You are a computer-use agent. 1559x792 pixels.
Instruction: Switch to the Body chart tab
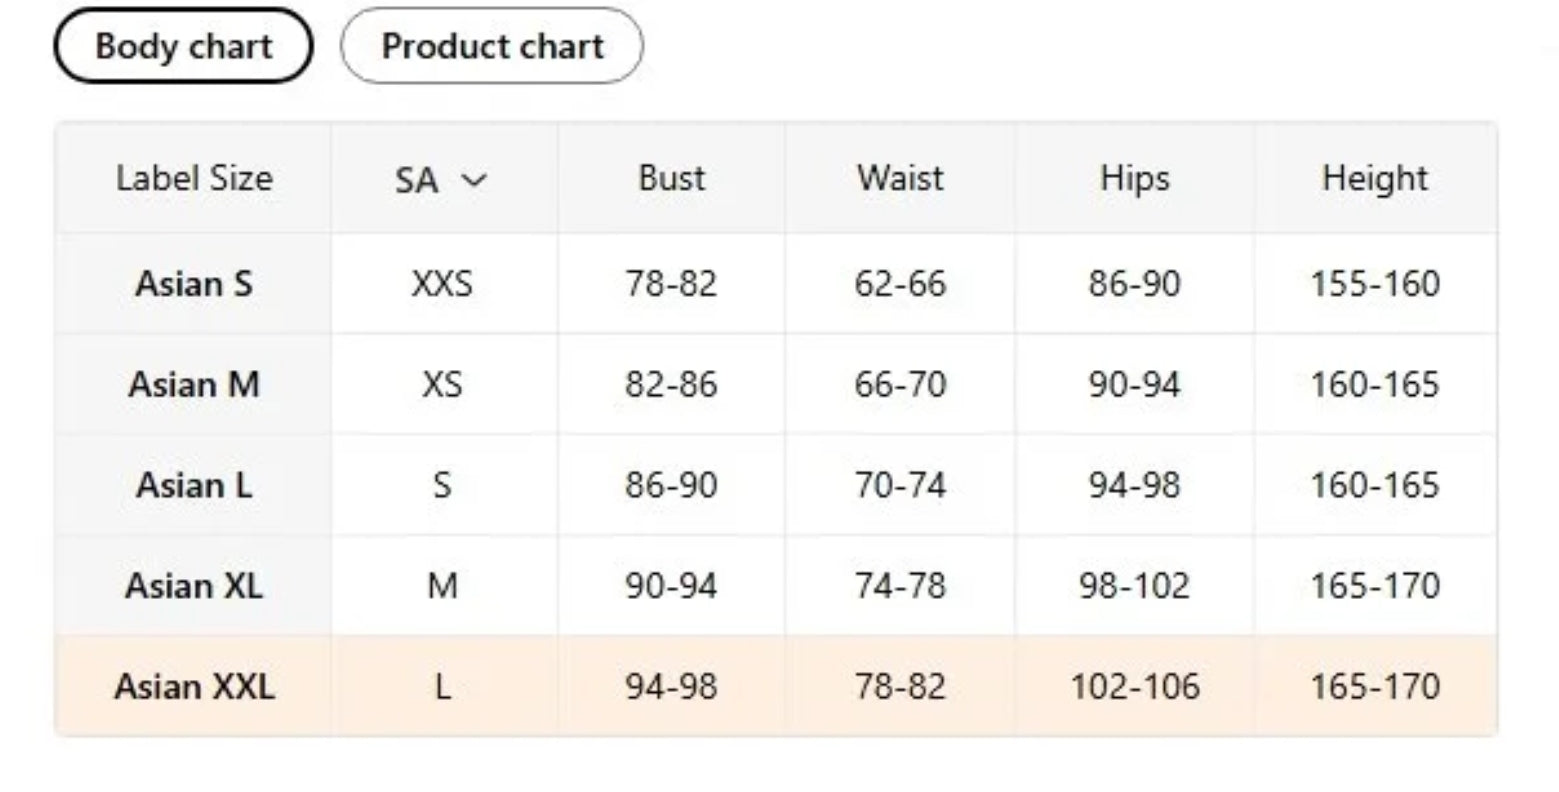pyautogui.click(x=183, y=46)
